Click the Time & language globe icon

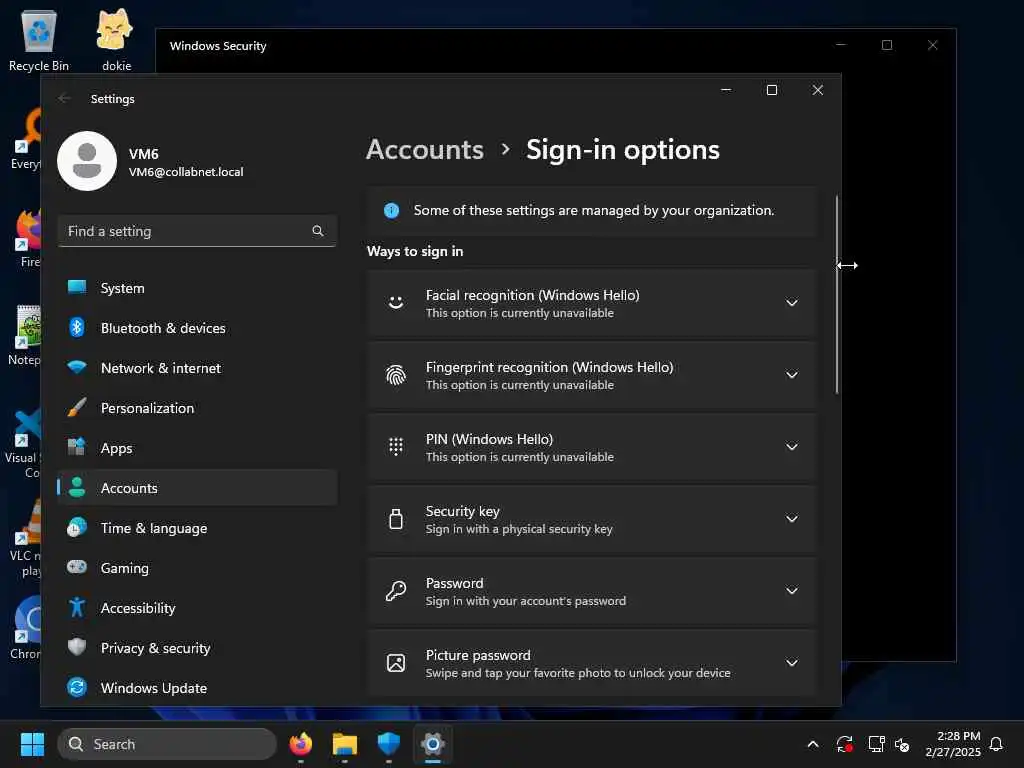pos(77,527)
